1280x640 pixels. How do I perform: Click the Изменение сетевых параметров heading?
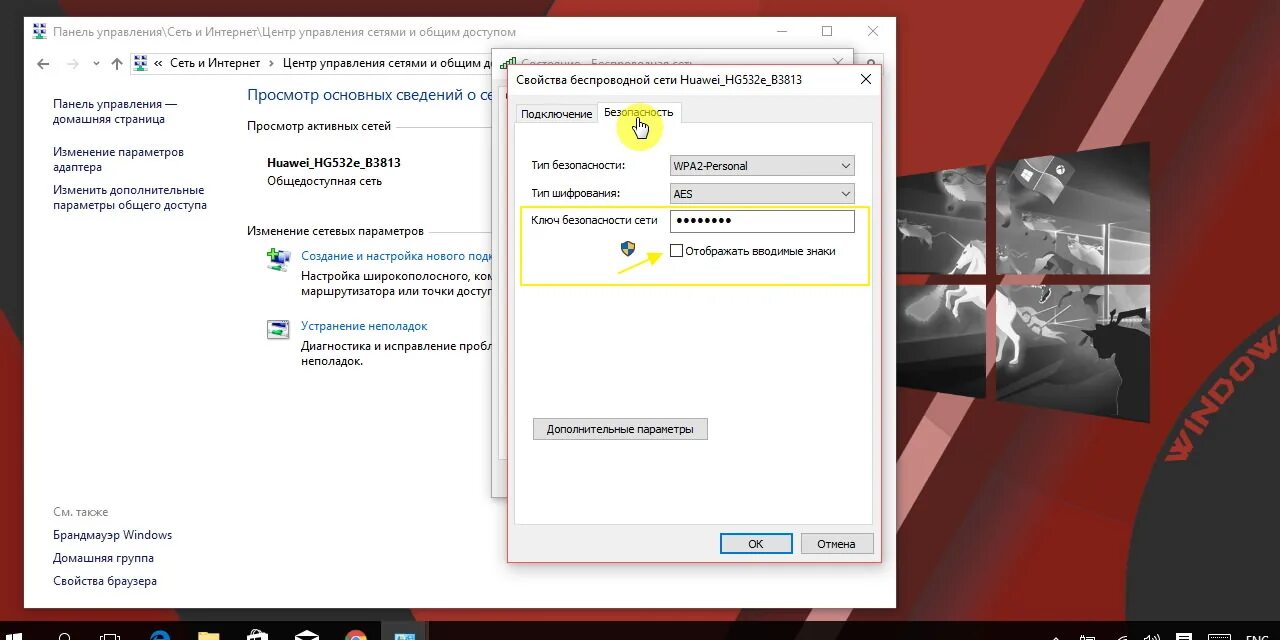click(335, 231)
